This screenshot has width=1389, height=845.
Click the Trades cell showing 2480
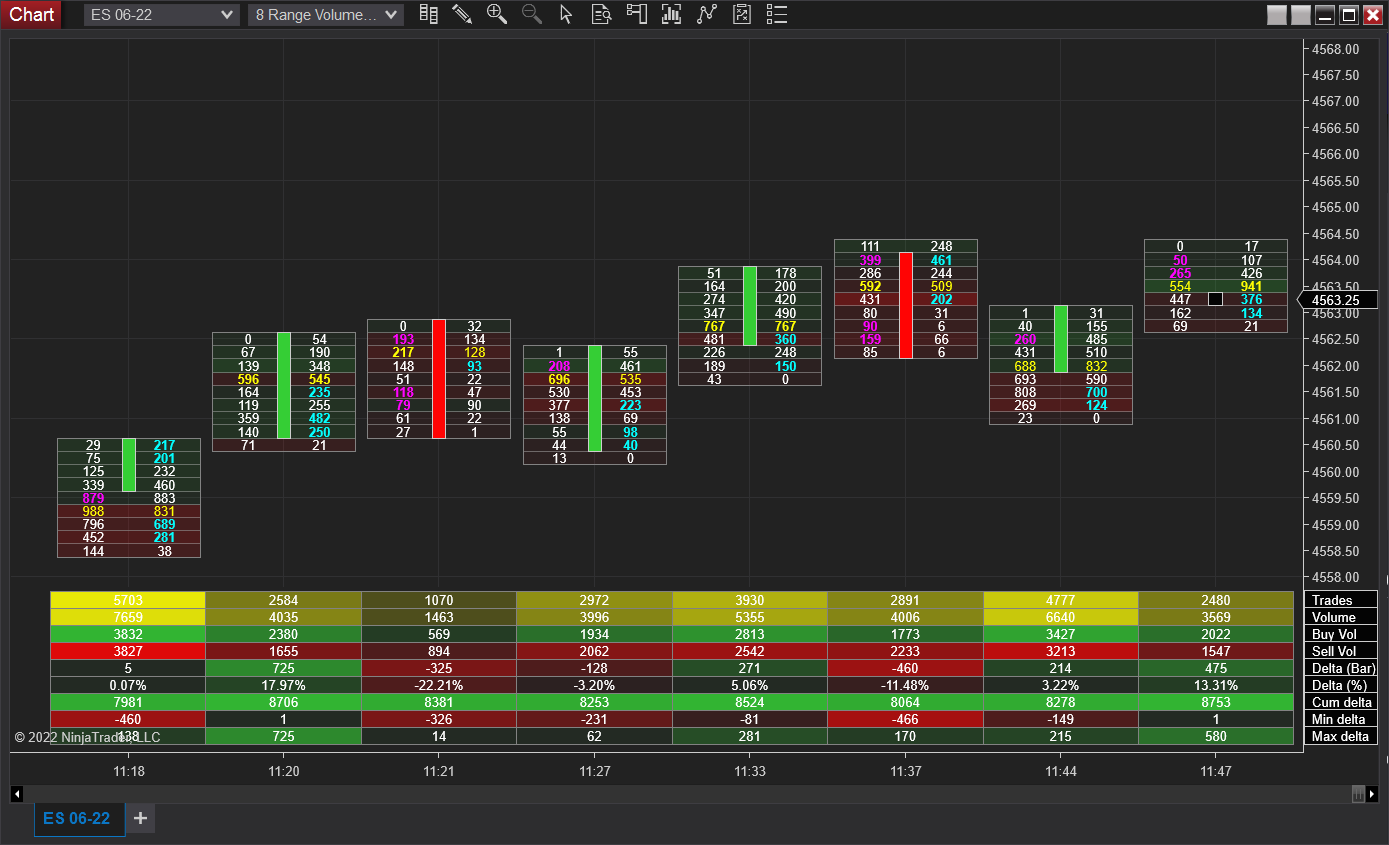click(1216, 600)
